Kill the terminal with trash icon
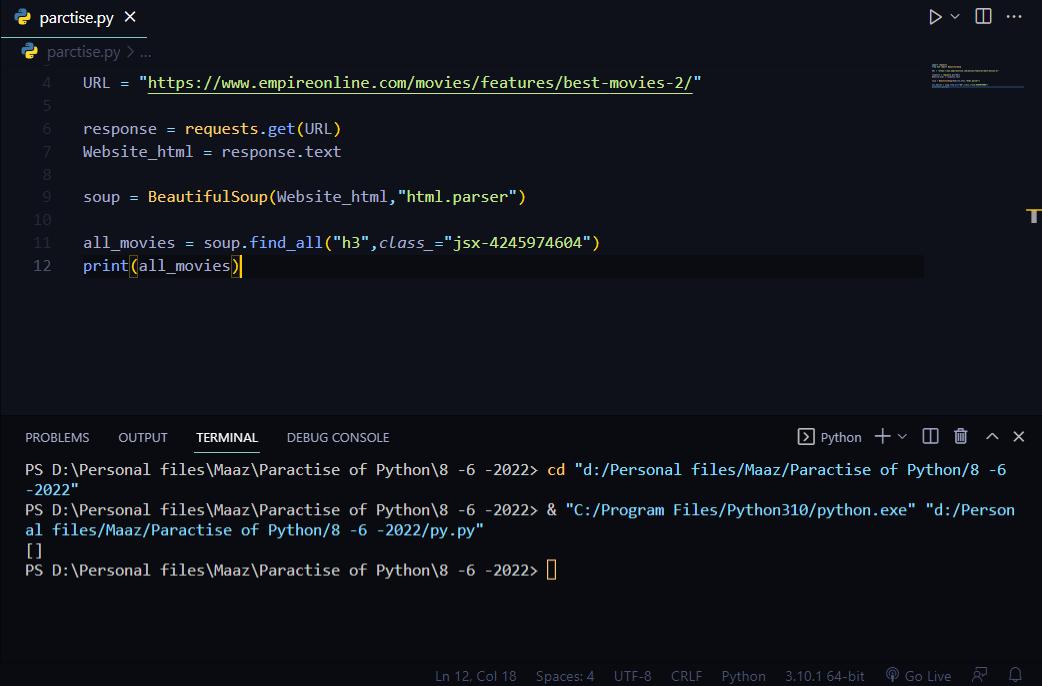The width and height of the screenshot is (1042, 686). tap(961, 437)
